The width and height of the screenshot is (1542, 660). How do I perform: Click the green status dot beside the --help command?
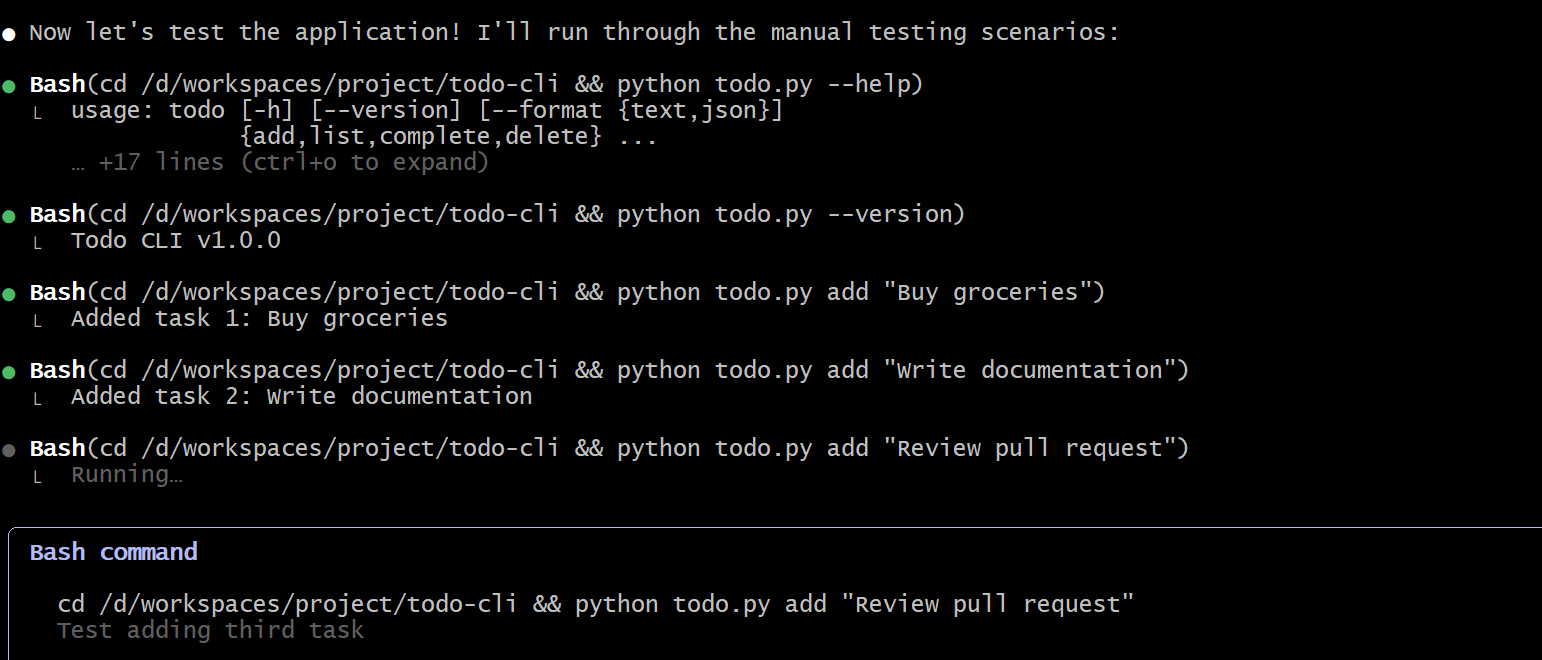point(9,86)
